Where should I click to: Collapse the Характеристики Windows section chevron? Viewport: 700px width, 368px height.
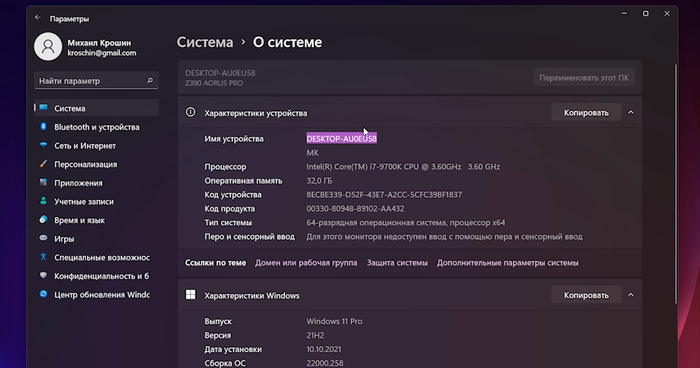click(631, 295)
